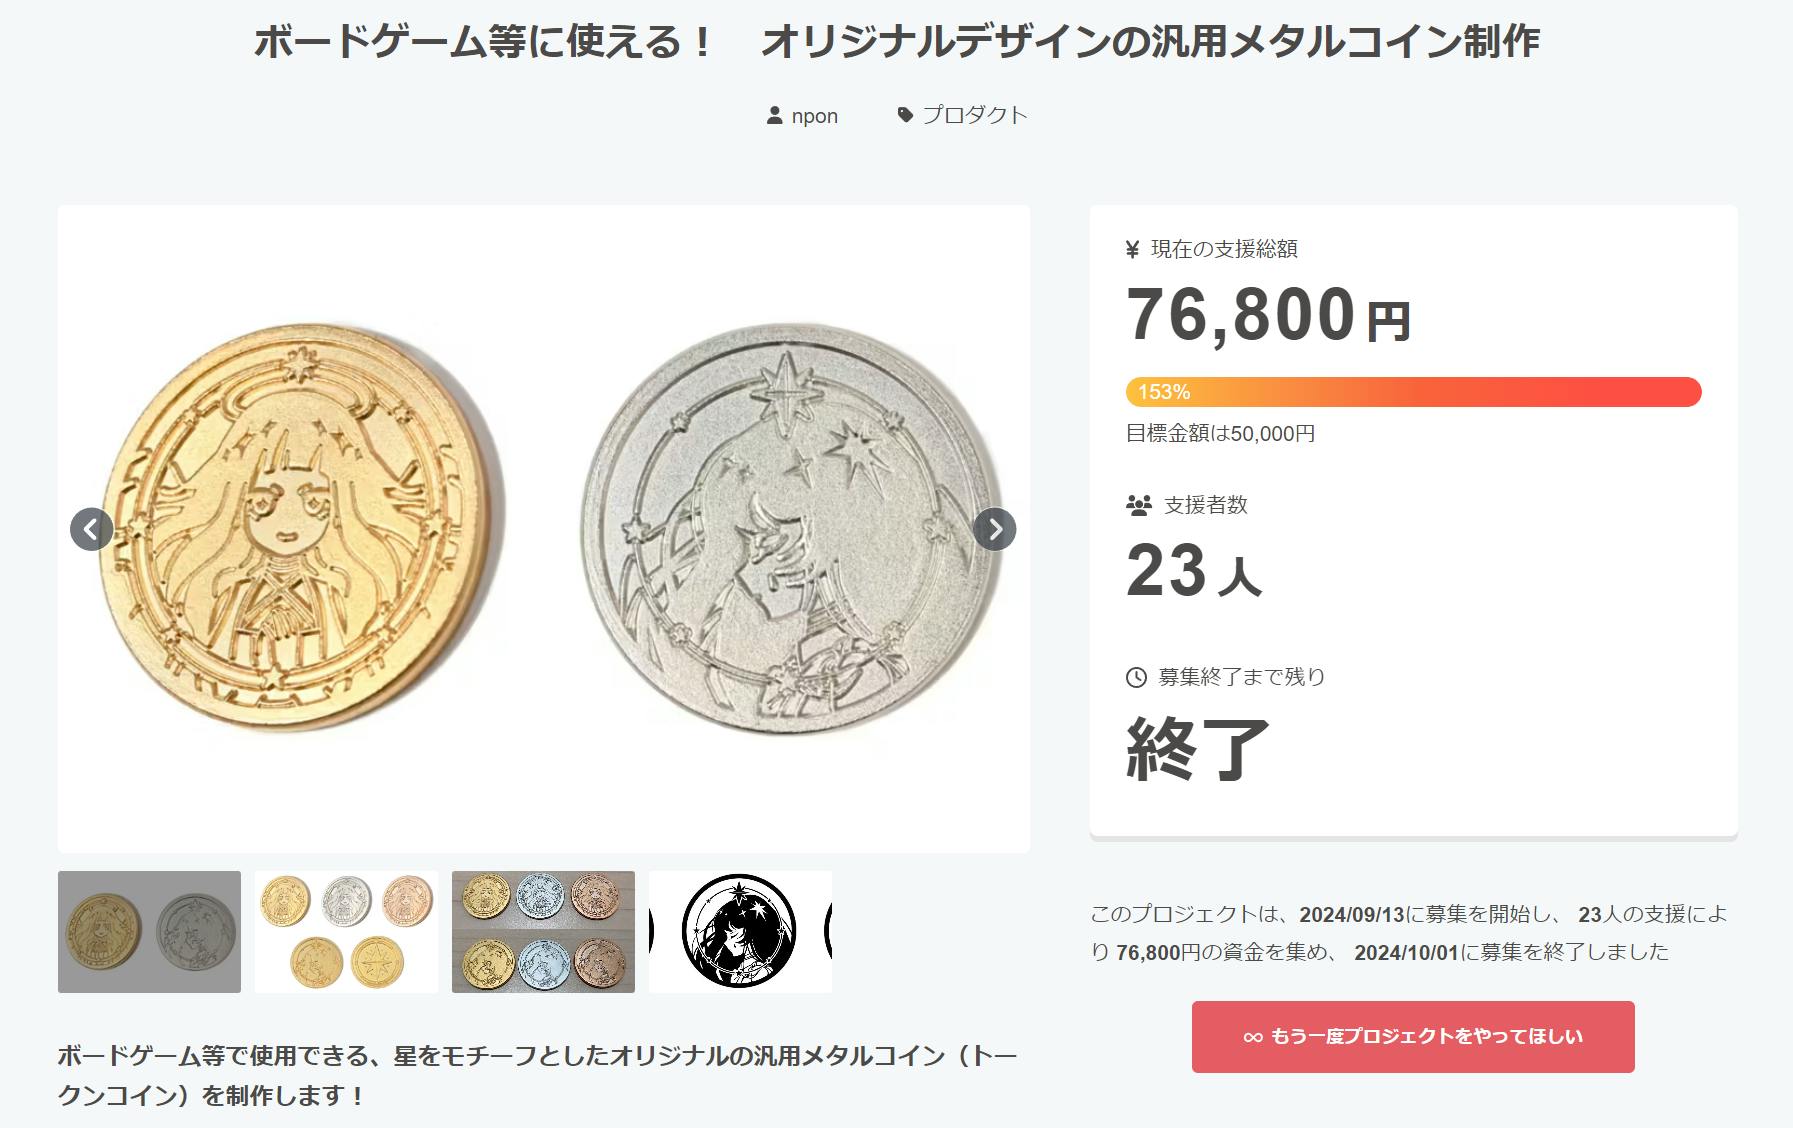
Task: Select the five-coin thumbnail on white background
Action: (346, 932)
